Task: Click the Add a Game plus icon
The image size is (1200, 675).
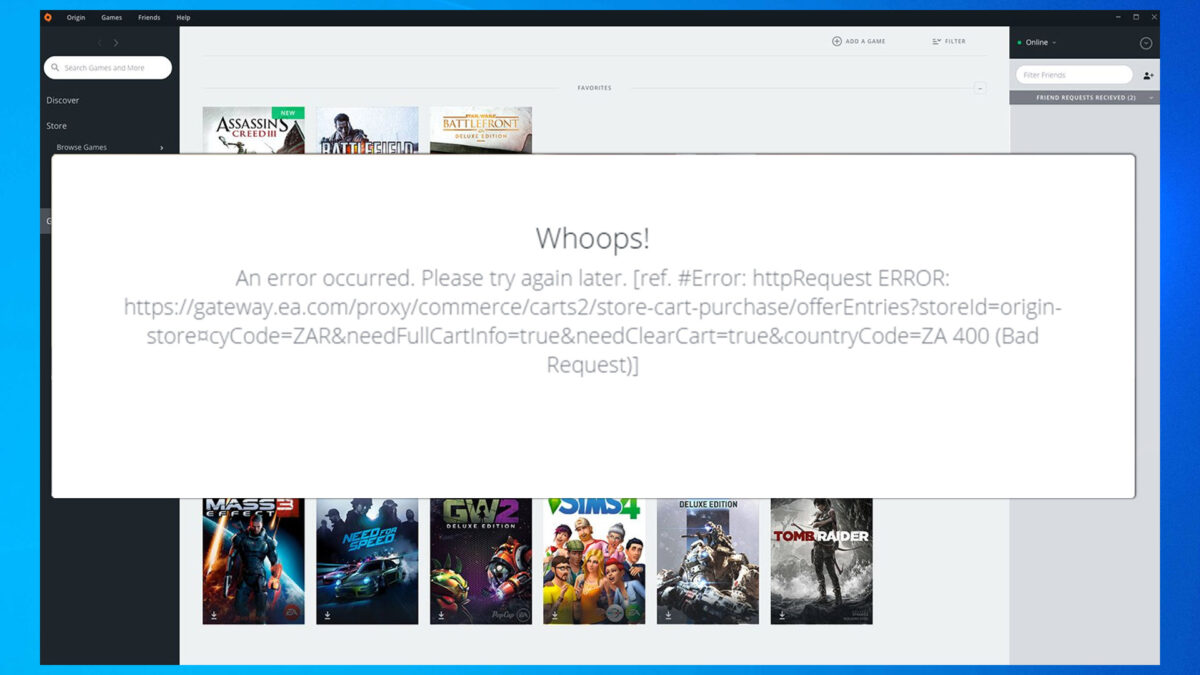Action: (x=837, y=41)
